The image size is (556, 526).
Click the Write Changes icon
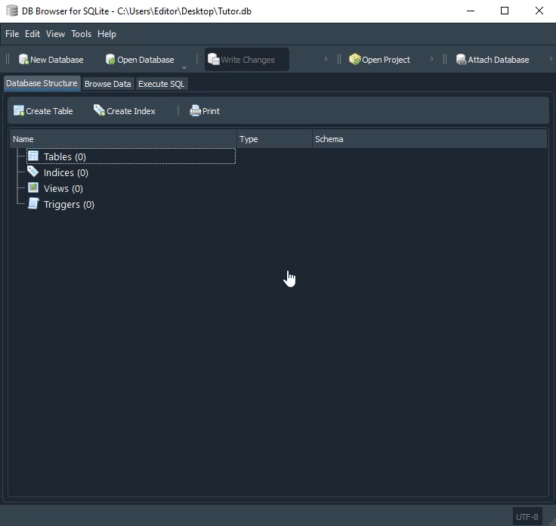coord(213,59)
